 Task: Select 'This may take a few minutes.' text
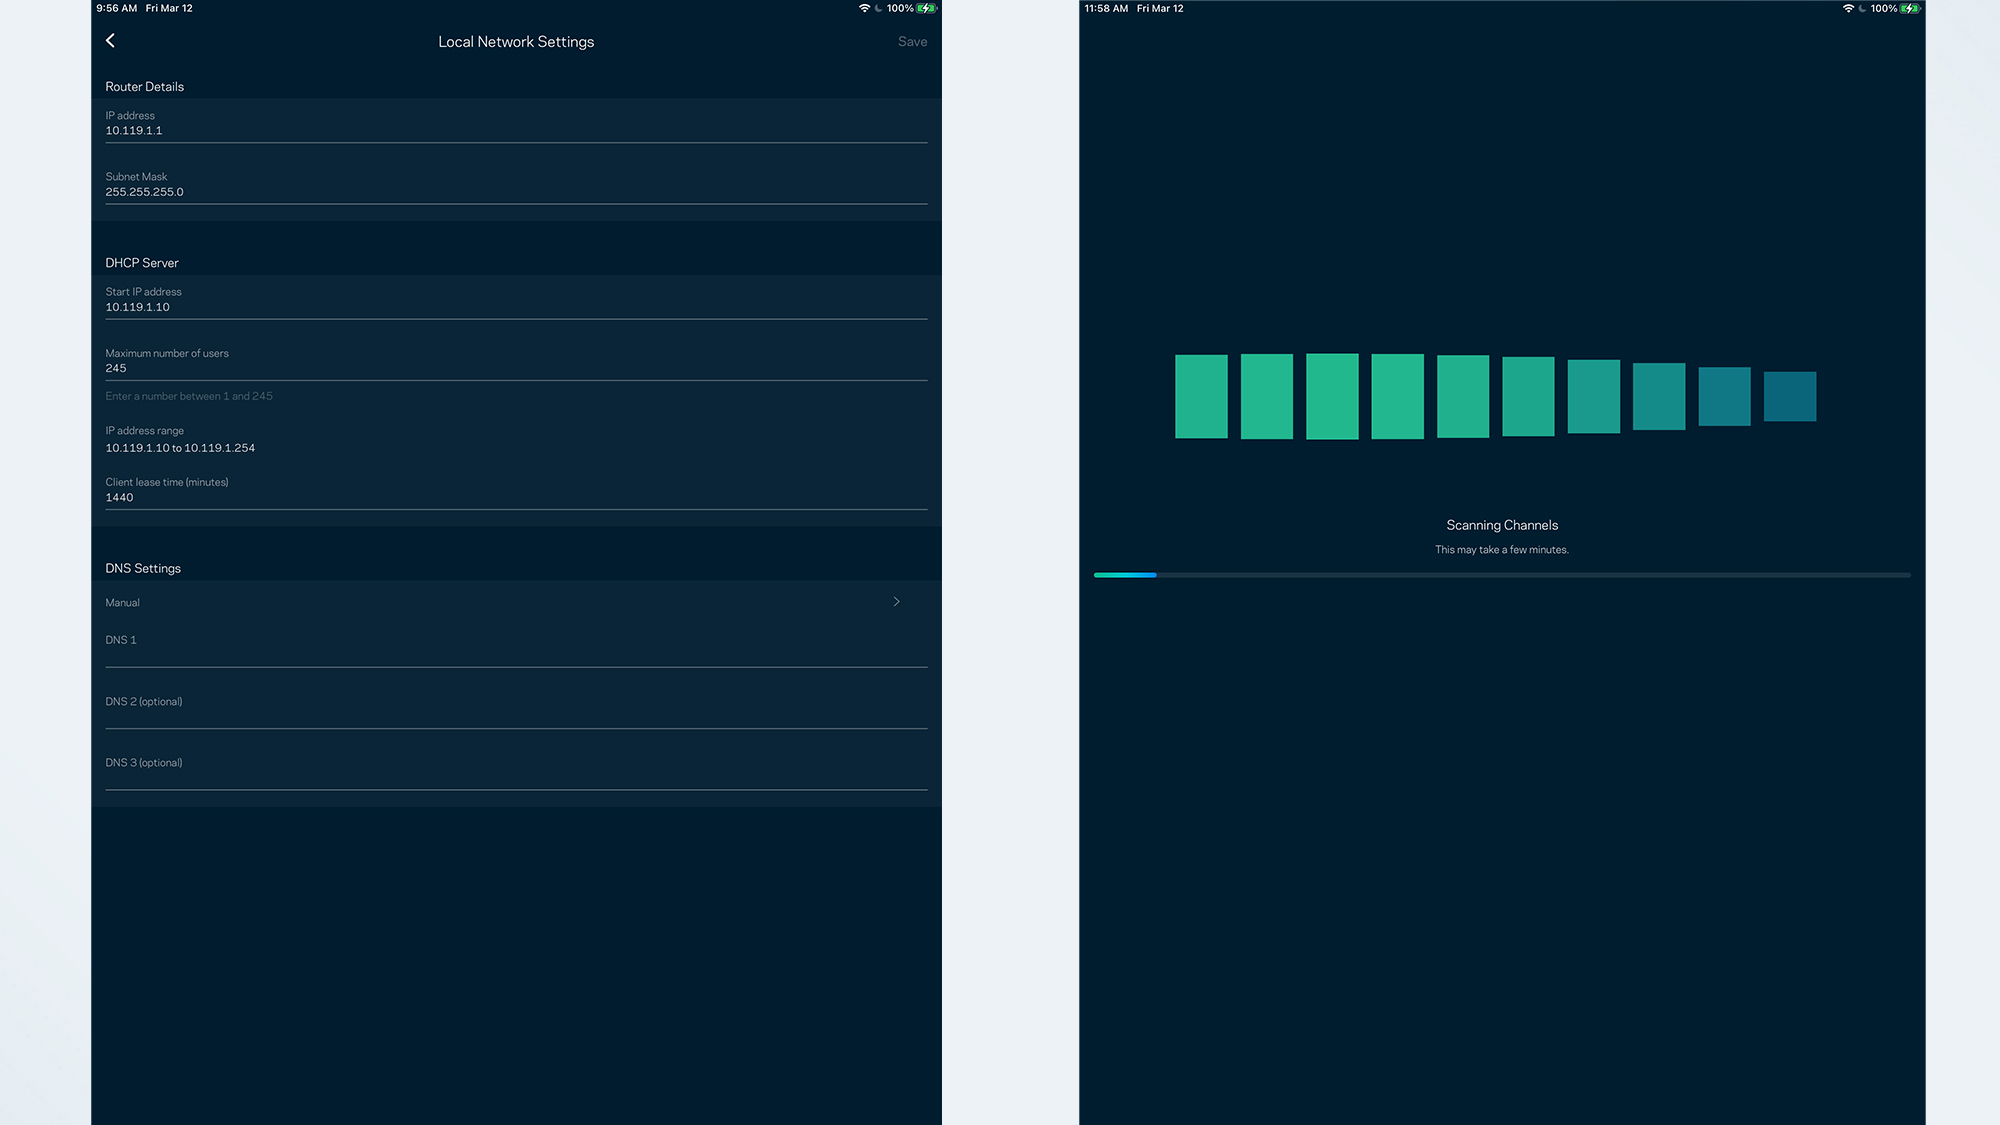tap(1502, 550)
